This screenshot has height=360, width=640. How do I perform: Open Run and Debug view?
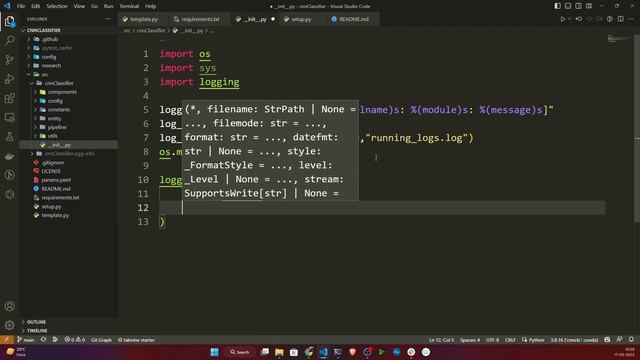9,79
